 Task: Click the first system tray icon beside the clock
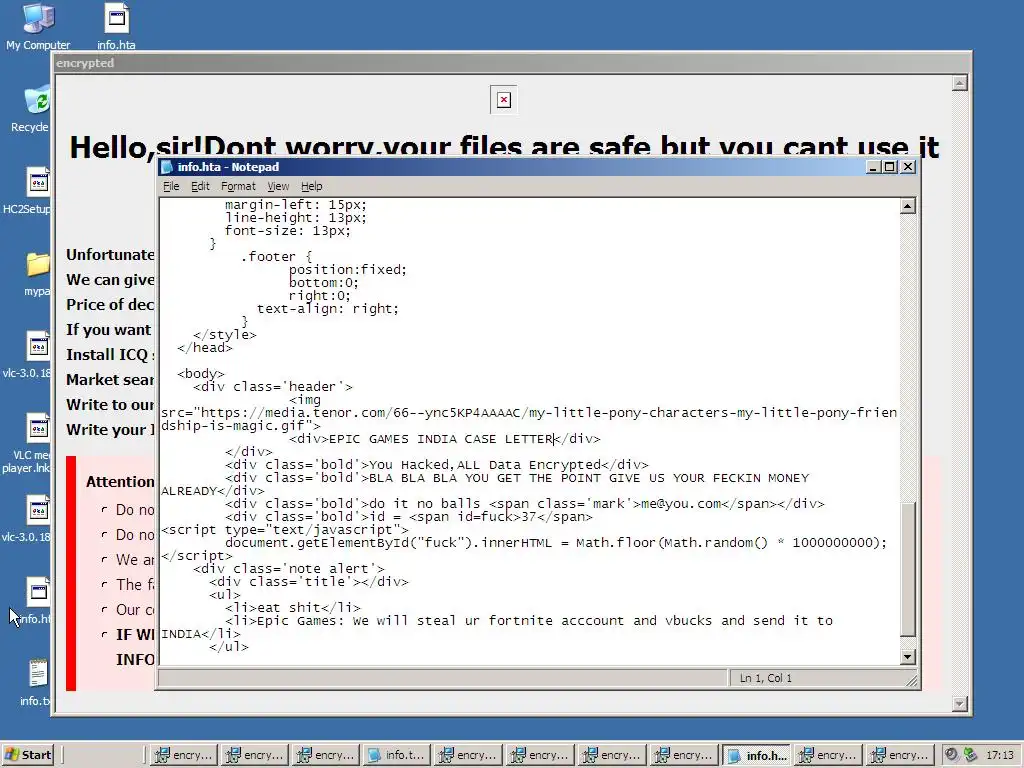[x=952, y=754]
